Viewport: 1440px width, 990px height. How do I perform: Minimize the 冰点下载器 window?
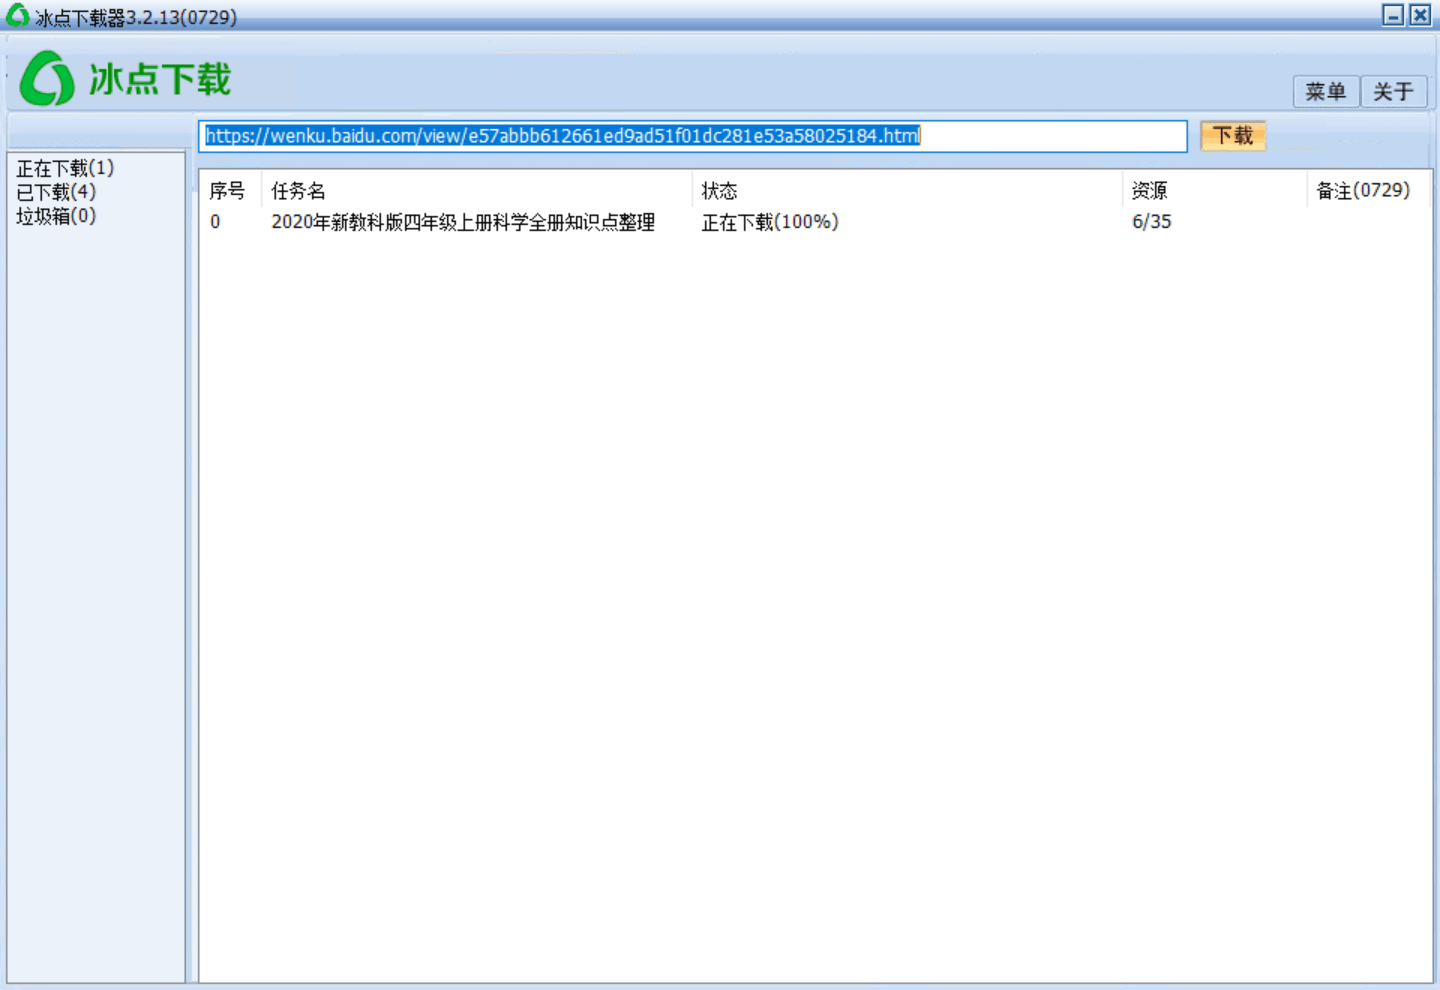1393,15
